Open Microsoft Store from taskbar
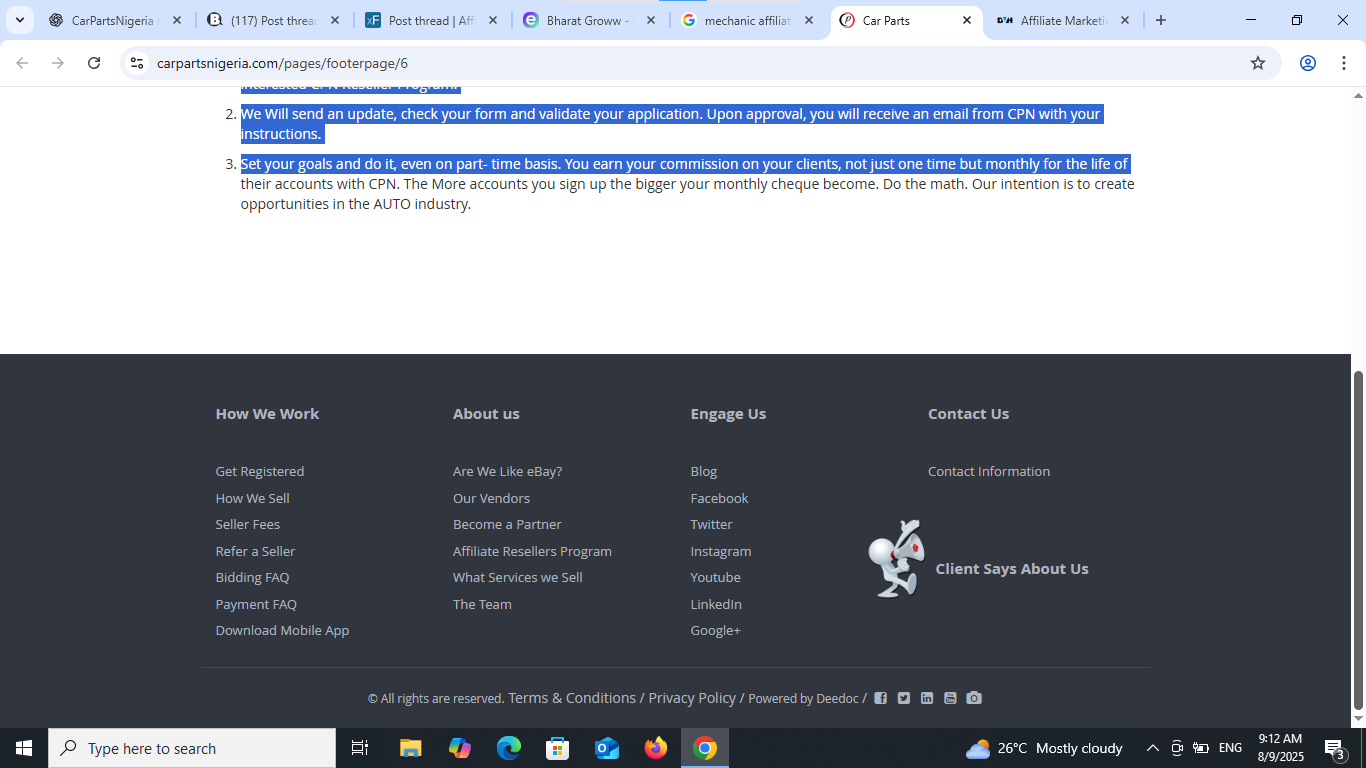 point(557,748)
